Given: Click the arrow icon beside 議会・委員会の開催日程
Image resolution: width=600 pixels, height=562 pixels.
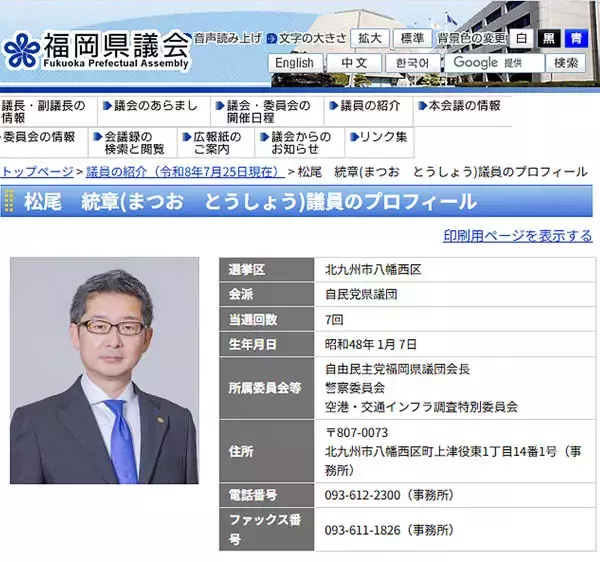Looking at the screenshot, I should tap(220, 105).
